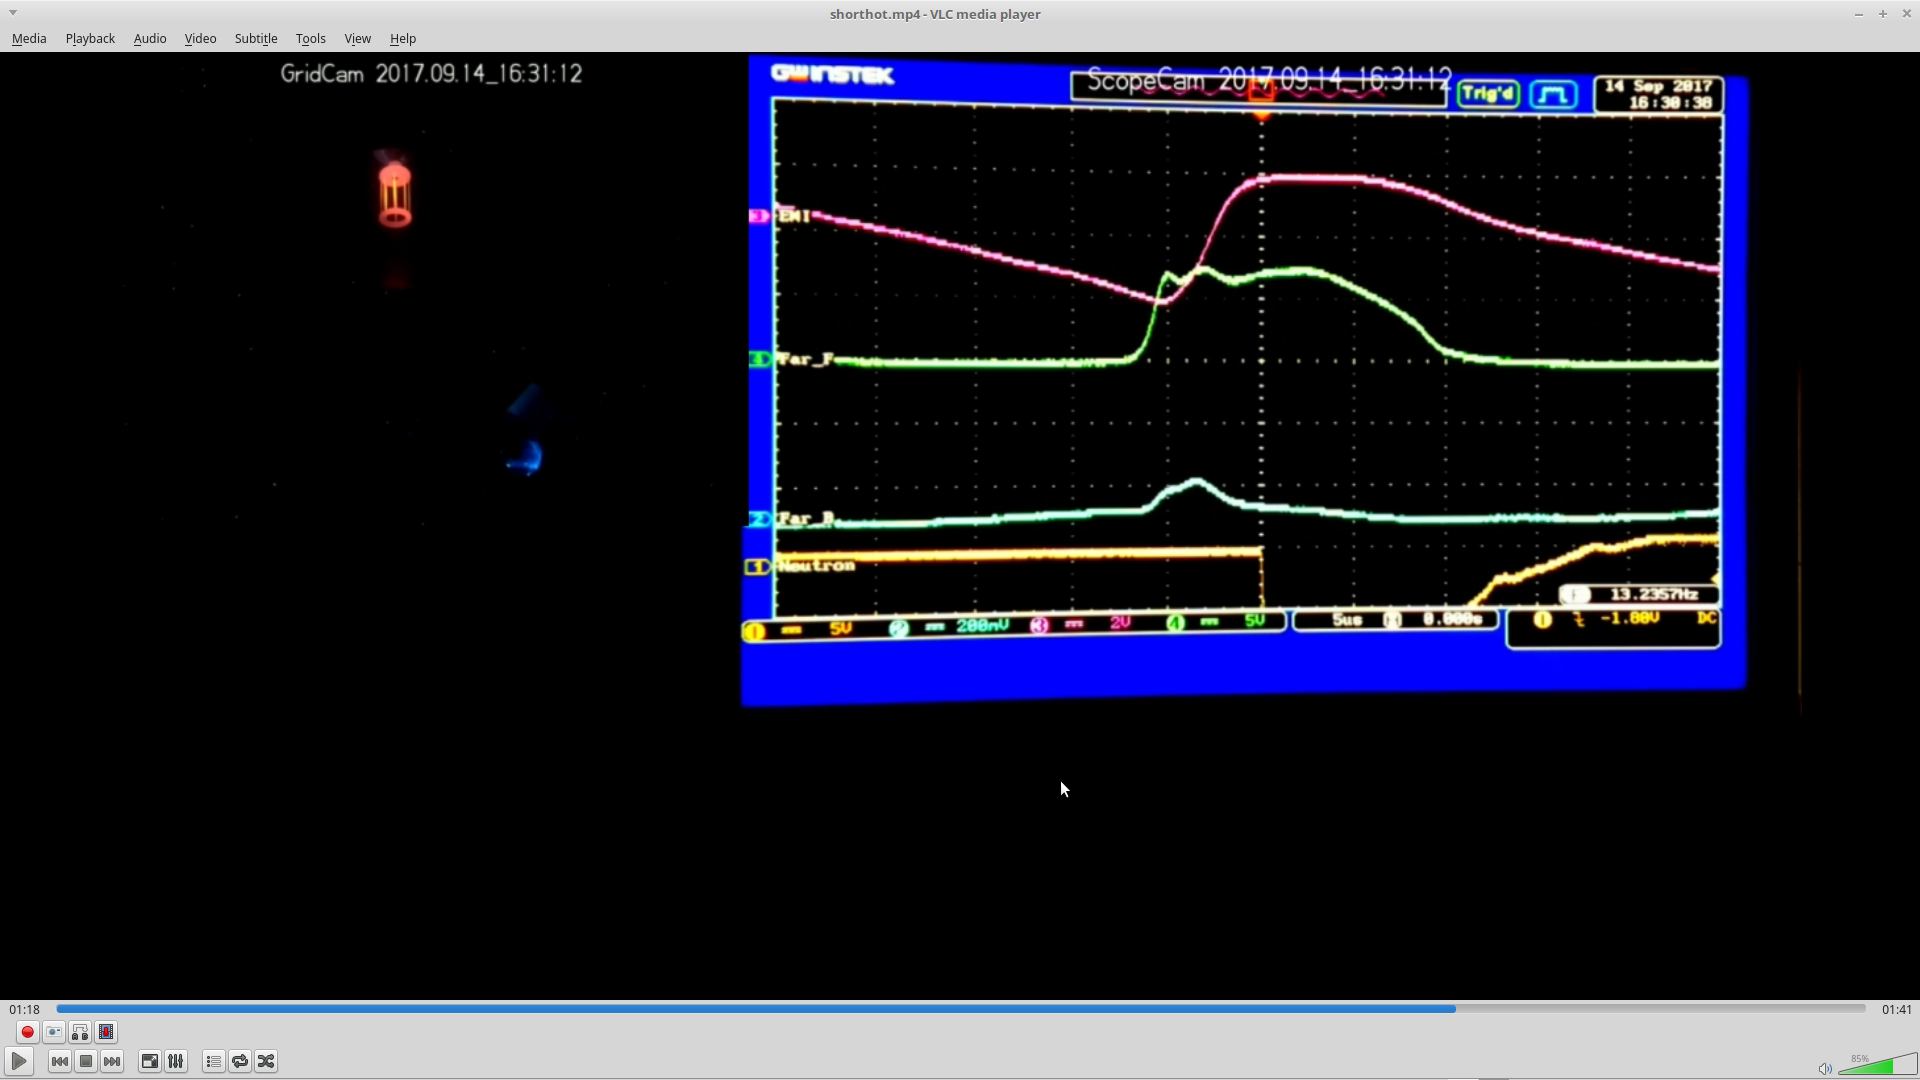The image size is (1920, 1080).
Task: Minimize the VLC window
Action: (x=1859, y=14)
